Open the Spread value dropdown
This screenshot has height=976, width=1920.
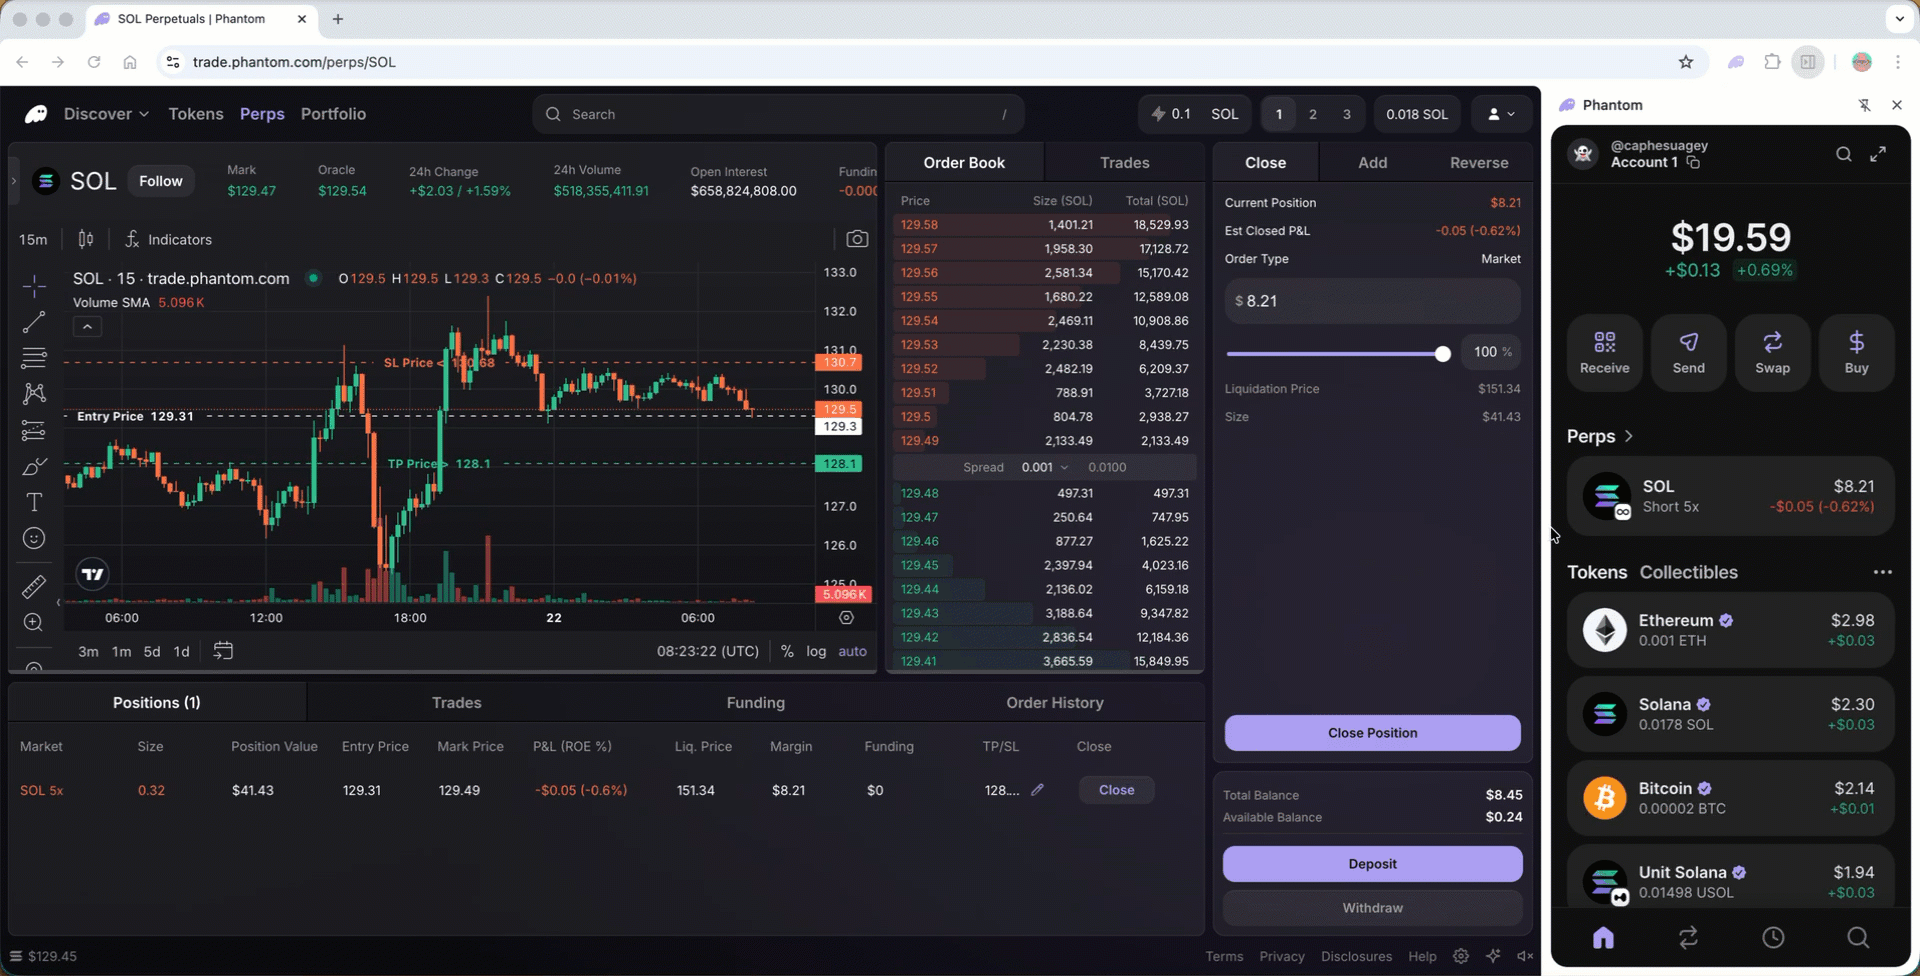coord(1044,467)
